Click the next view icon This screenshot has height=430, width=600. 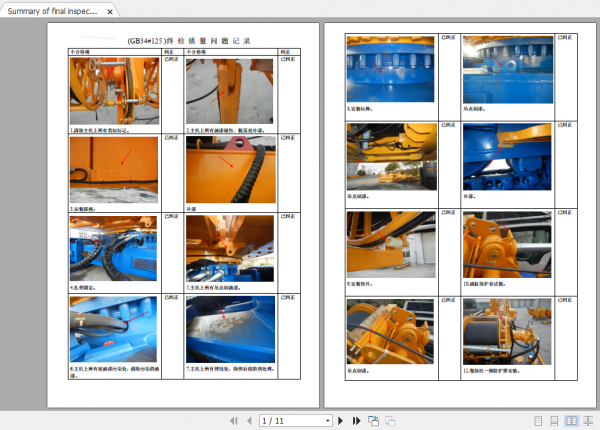[x=390, y=421]
